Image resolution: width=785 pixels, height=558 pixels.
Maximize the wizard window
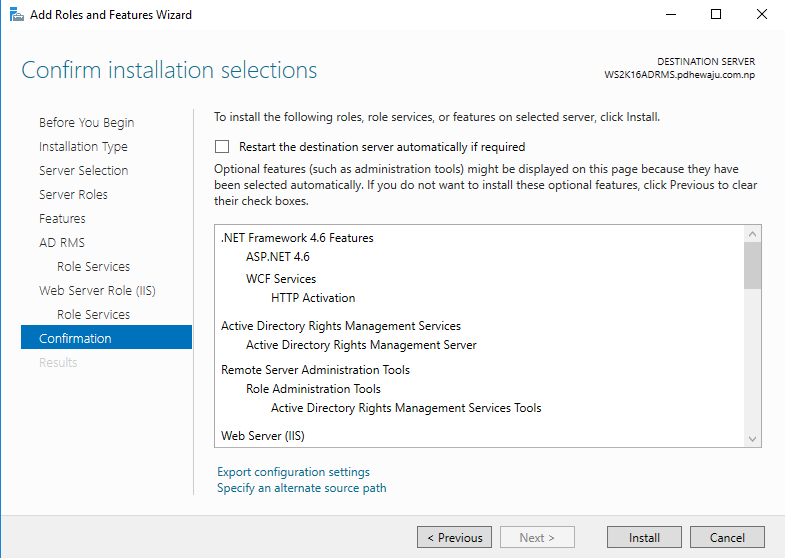[716, 14]
